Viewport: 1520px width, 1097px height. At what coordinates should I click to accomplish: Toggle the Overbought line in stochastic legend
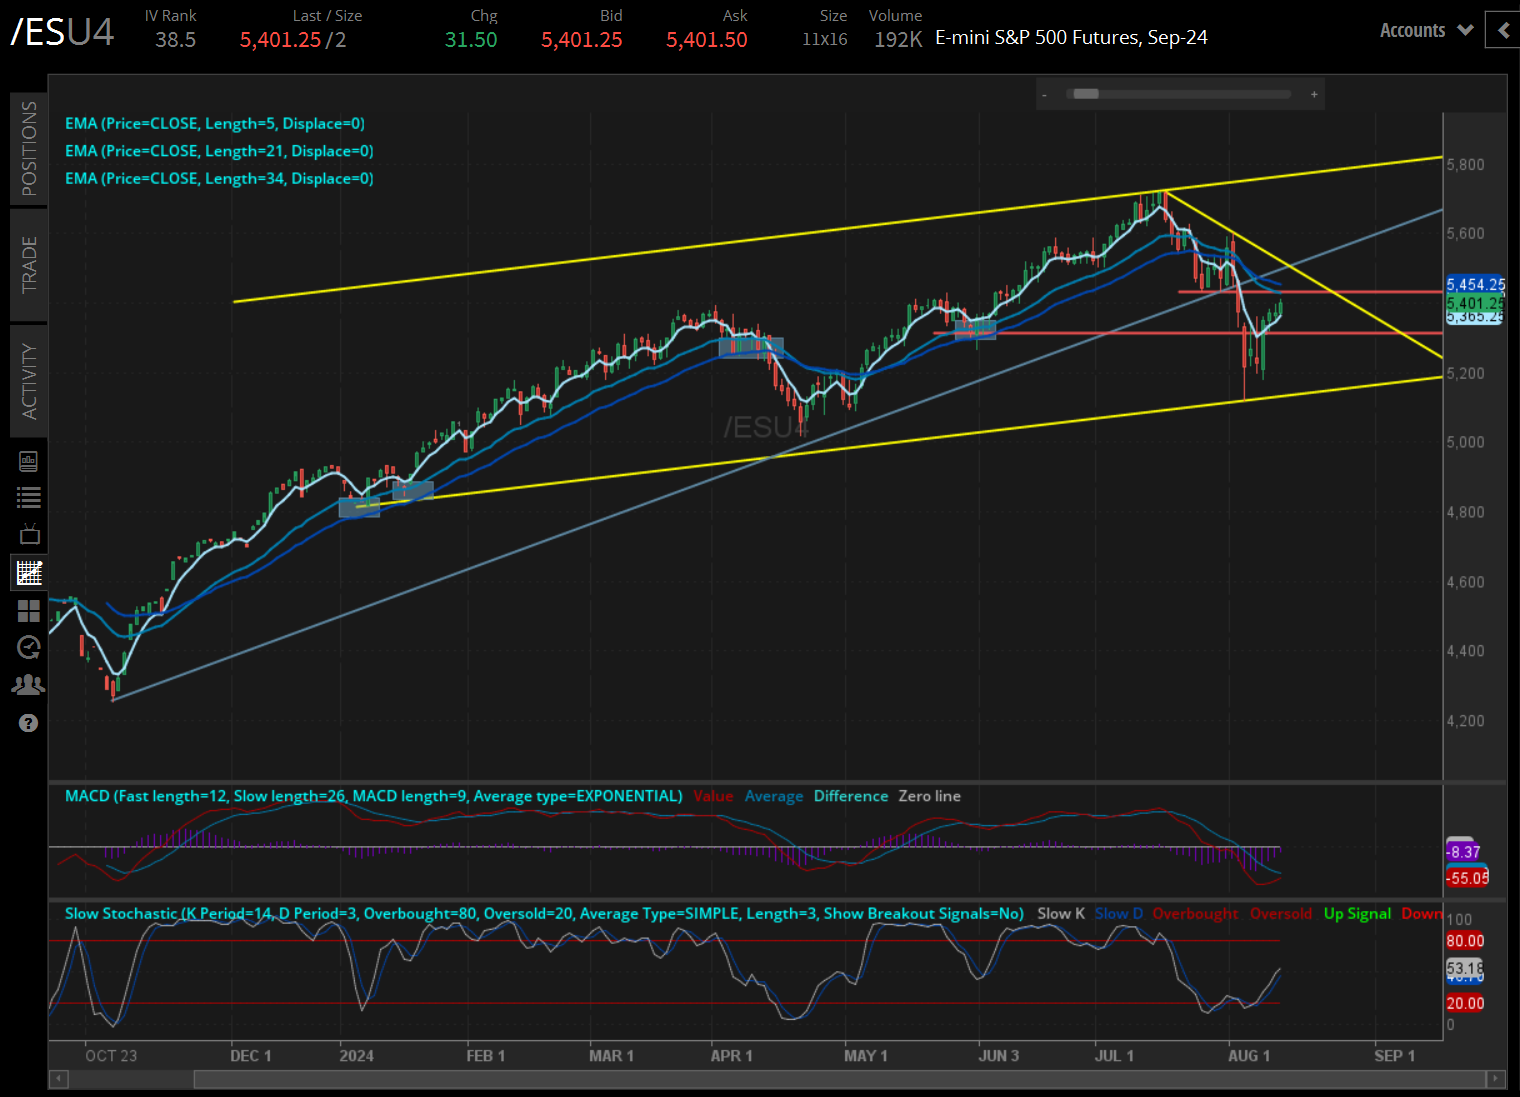1195,913
